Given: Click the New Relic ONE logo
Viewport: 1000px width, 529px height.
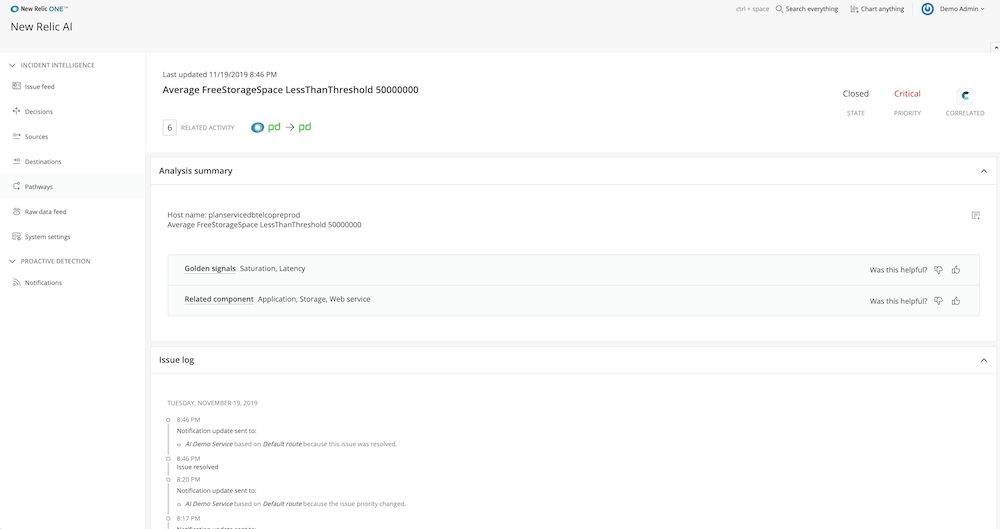Looking at the screenshot, I should point(39,9).
